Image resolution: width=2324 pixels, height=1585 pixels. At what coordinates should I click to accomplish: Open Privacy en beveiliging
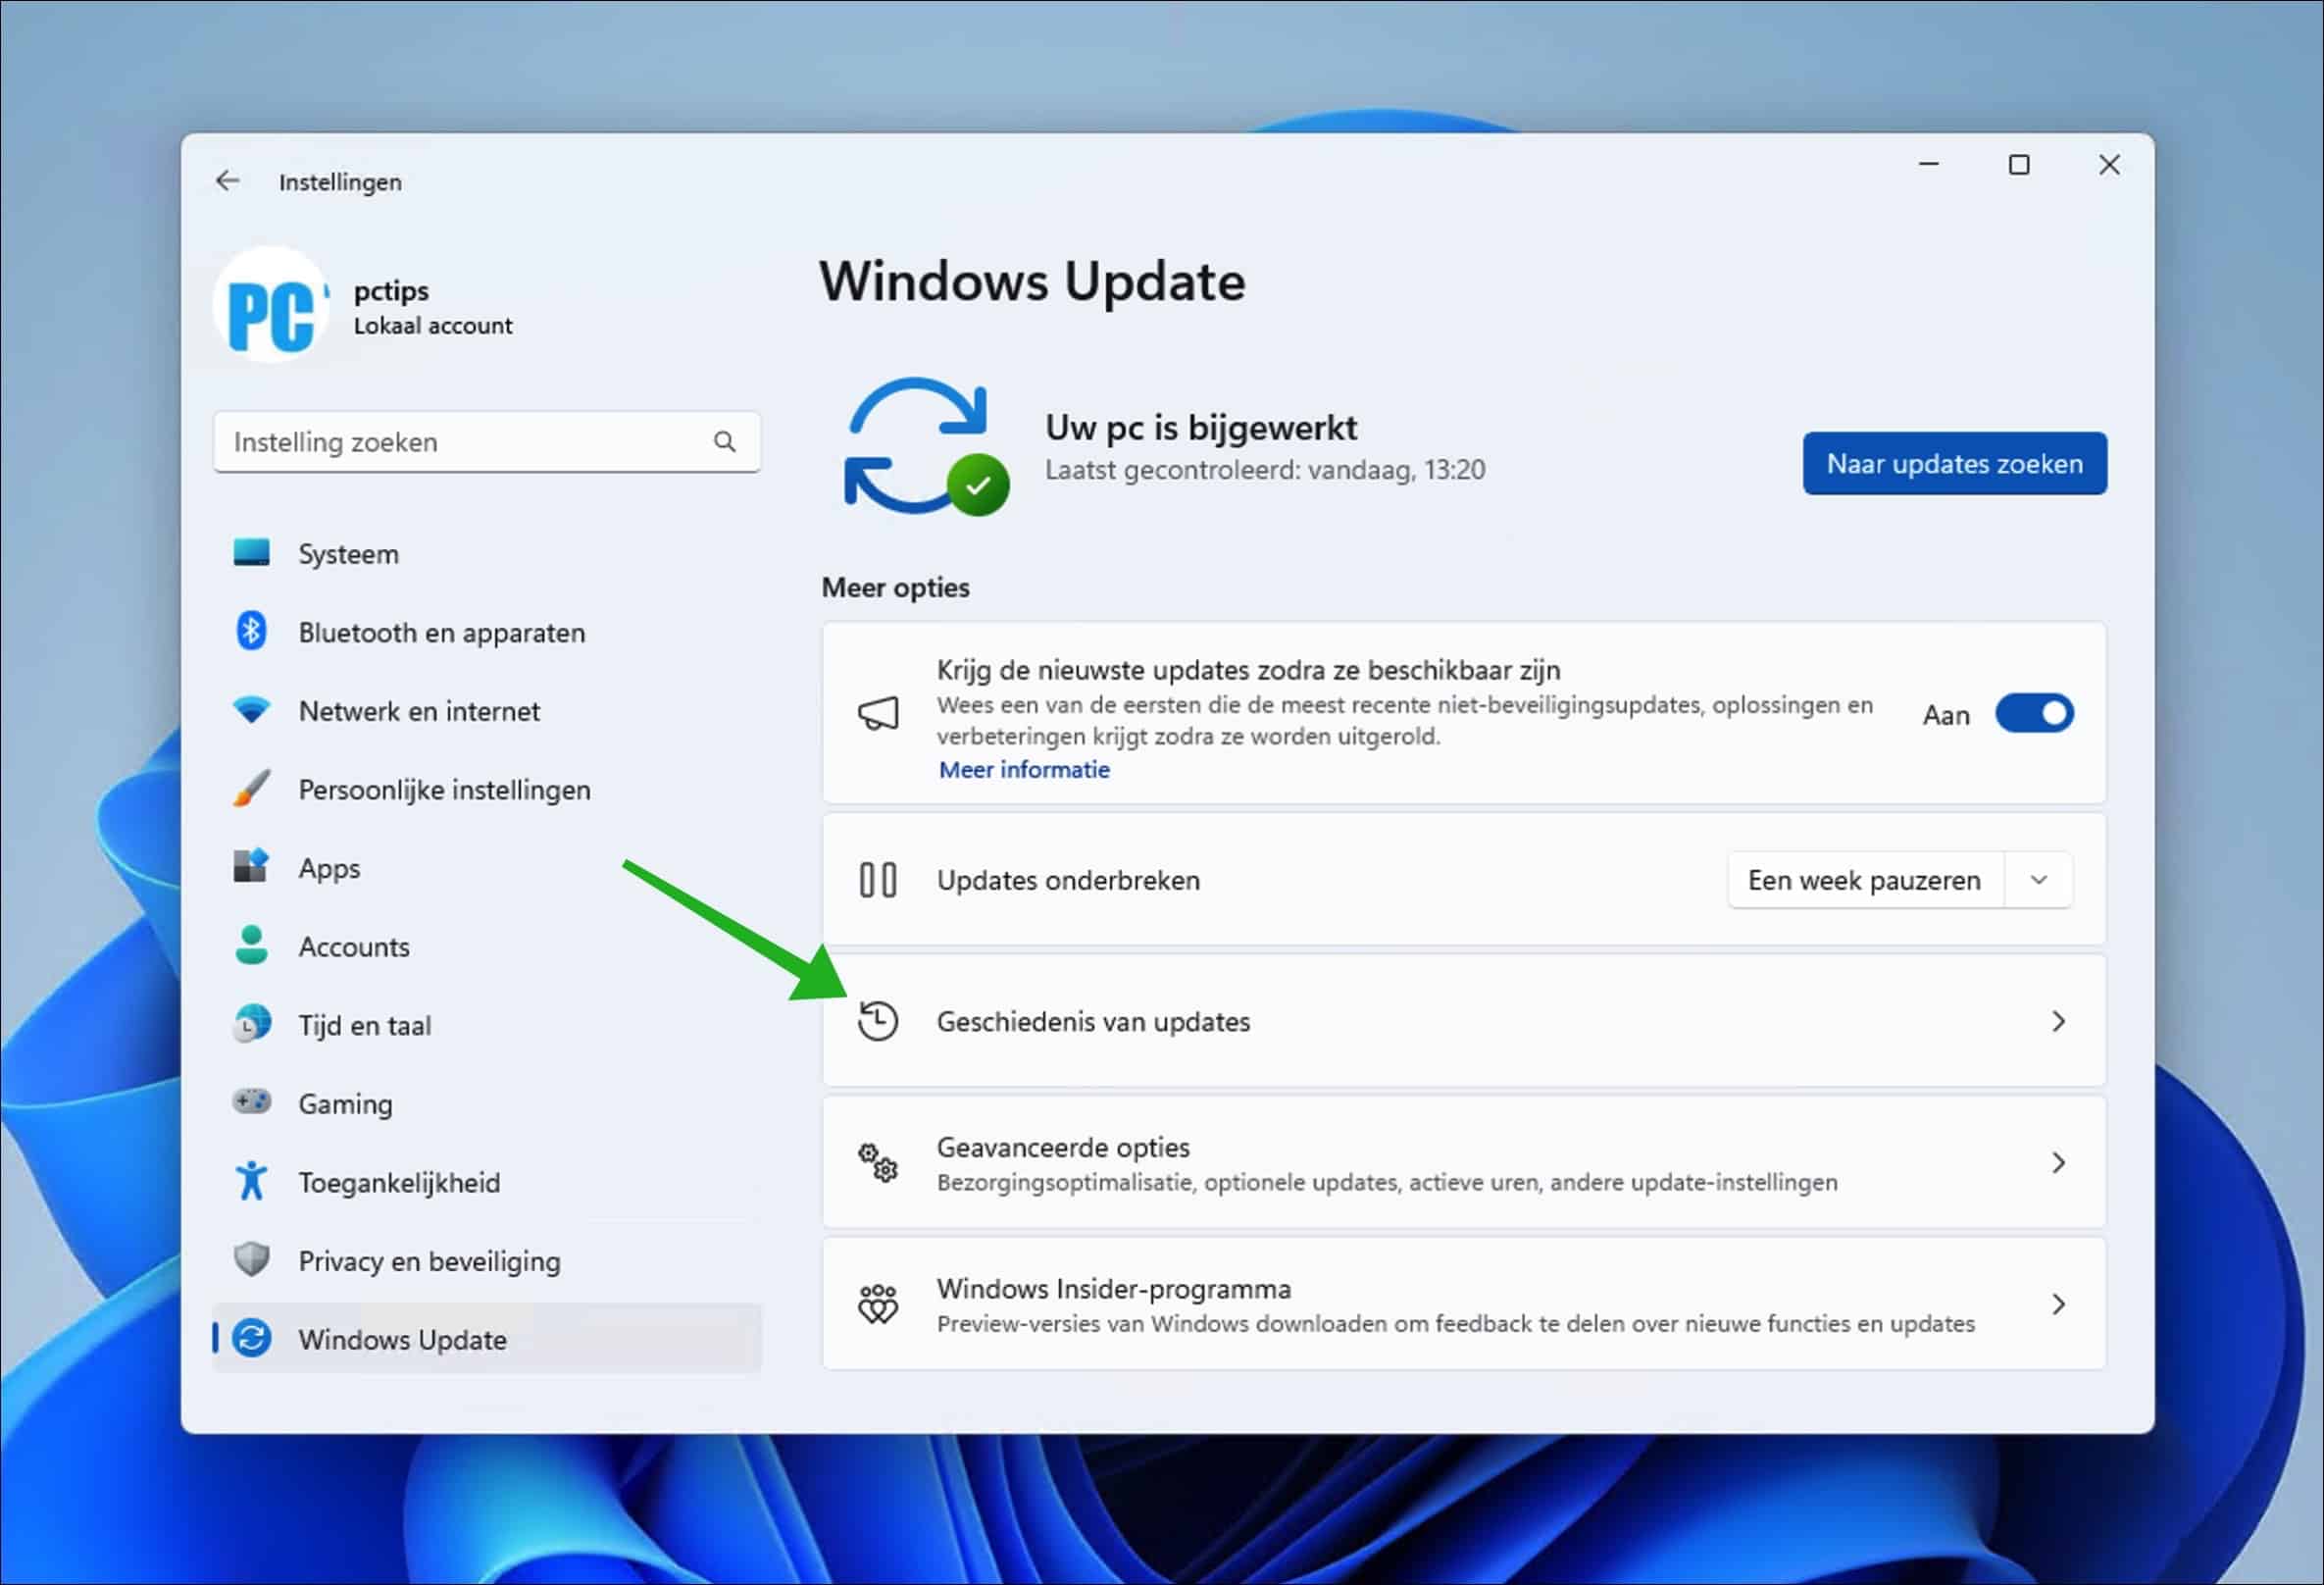(x=486, y=1261)
